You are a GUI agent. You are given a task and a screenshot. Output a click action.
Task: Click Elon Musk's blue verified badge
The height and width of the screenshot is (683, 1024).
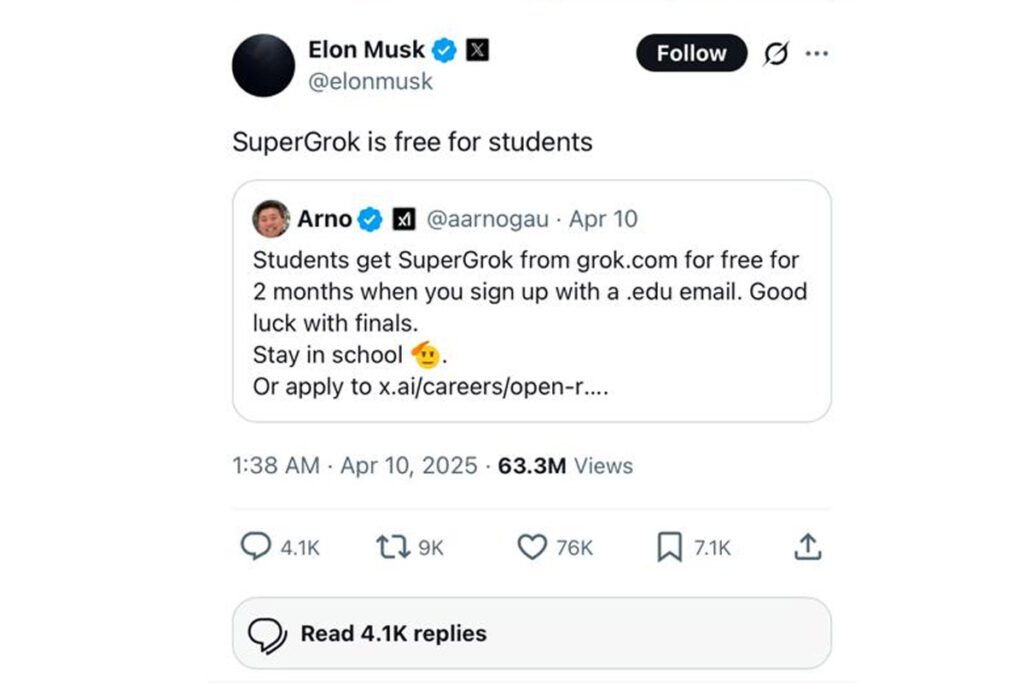(444, 50)
